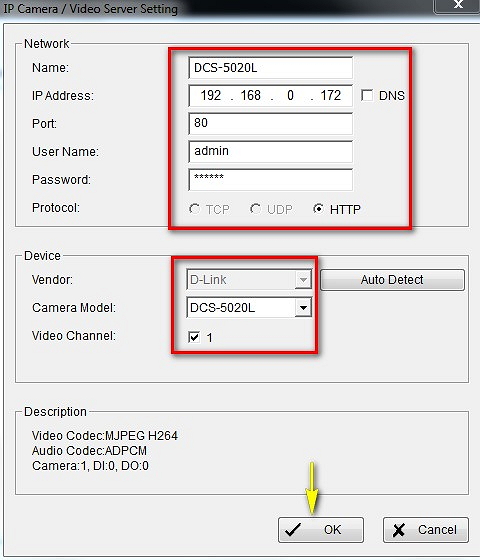Screen dimensions: 480x560
Task: Click the Port field showing 80
Action: [x=270, y=124]
